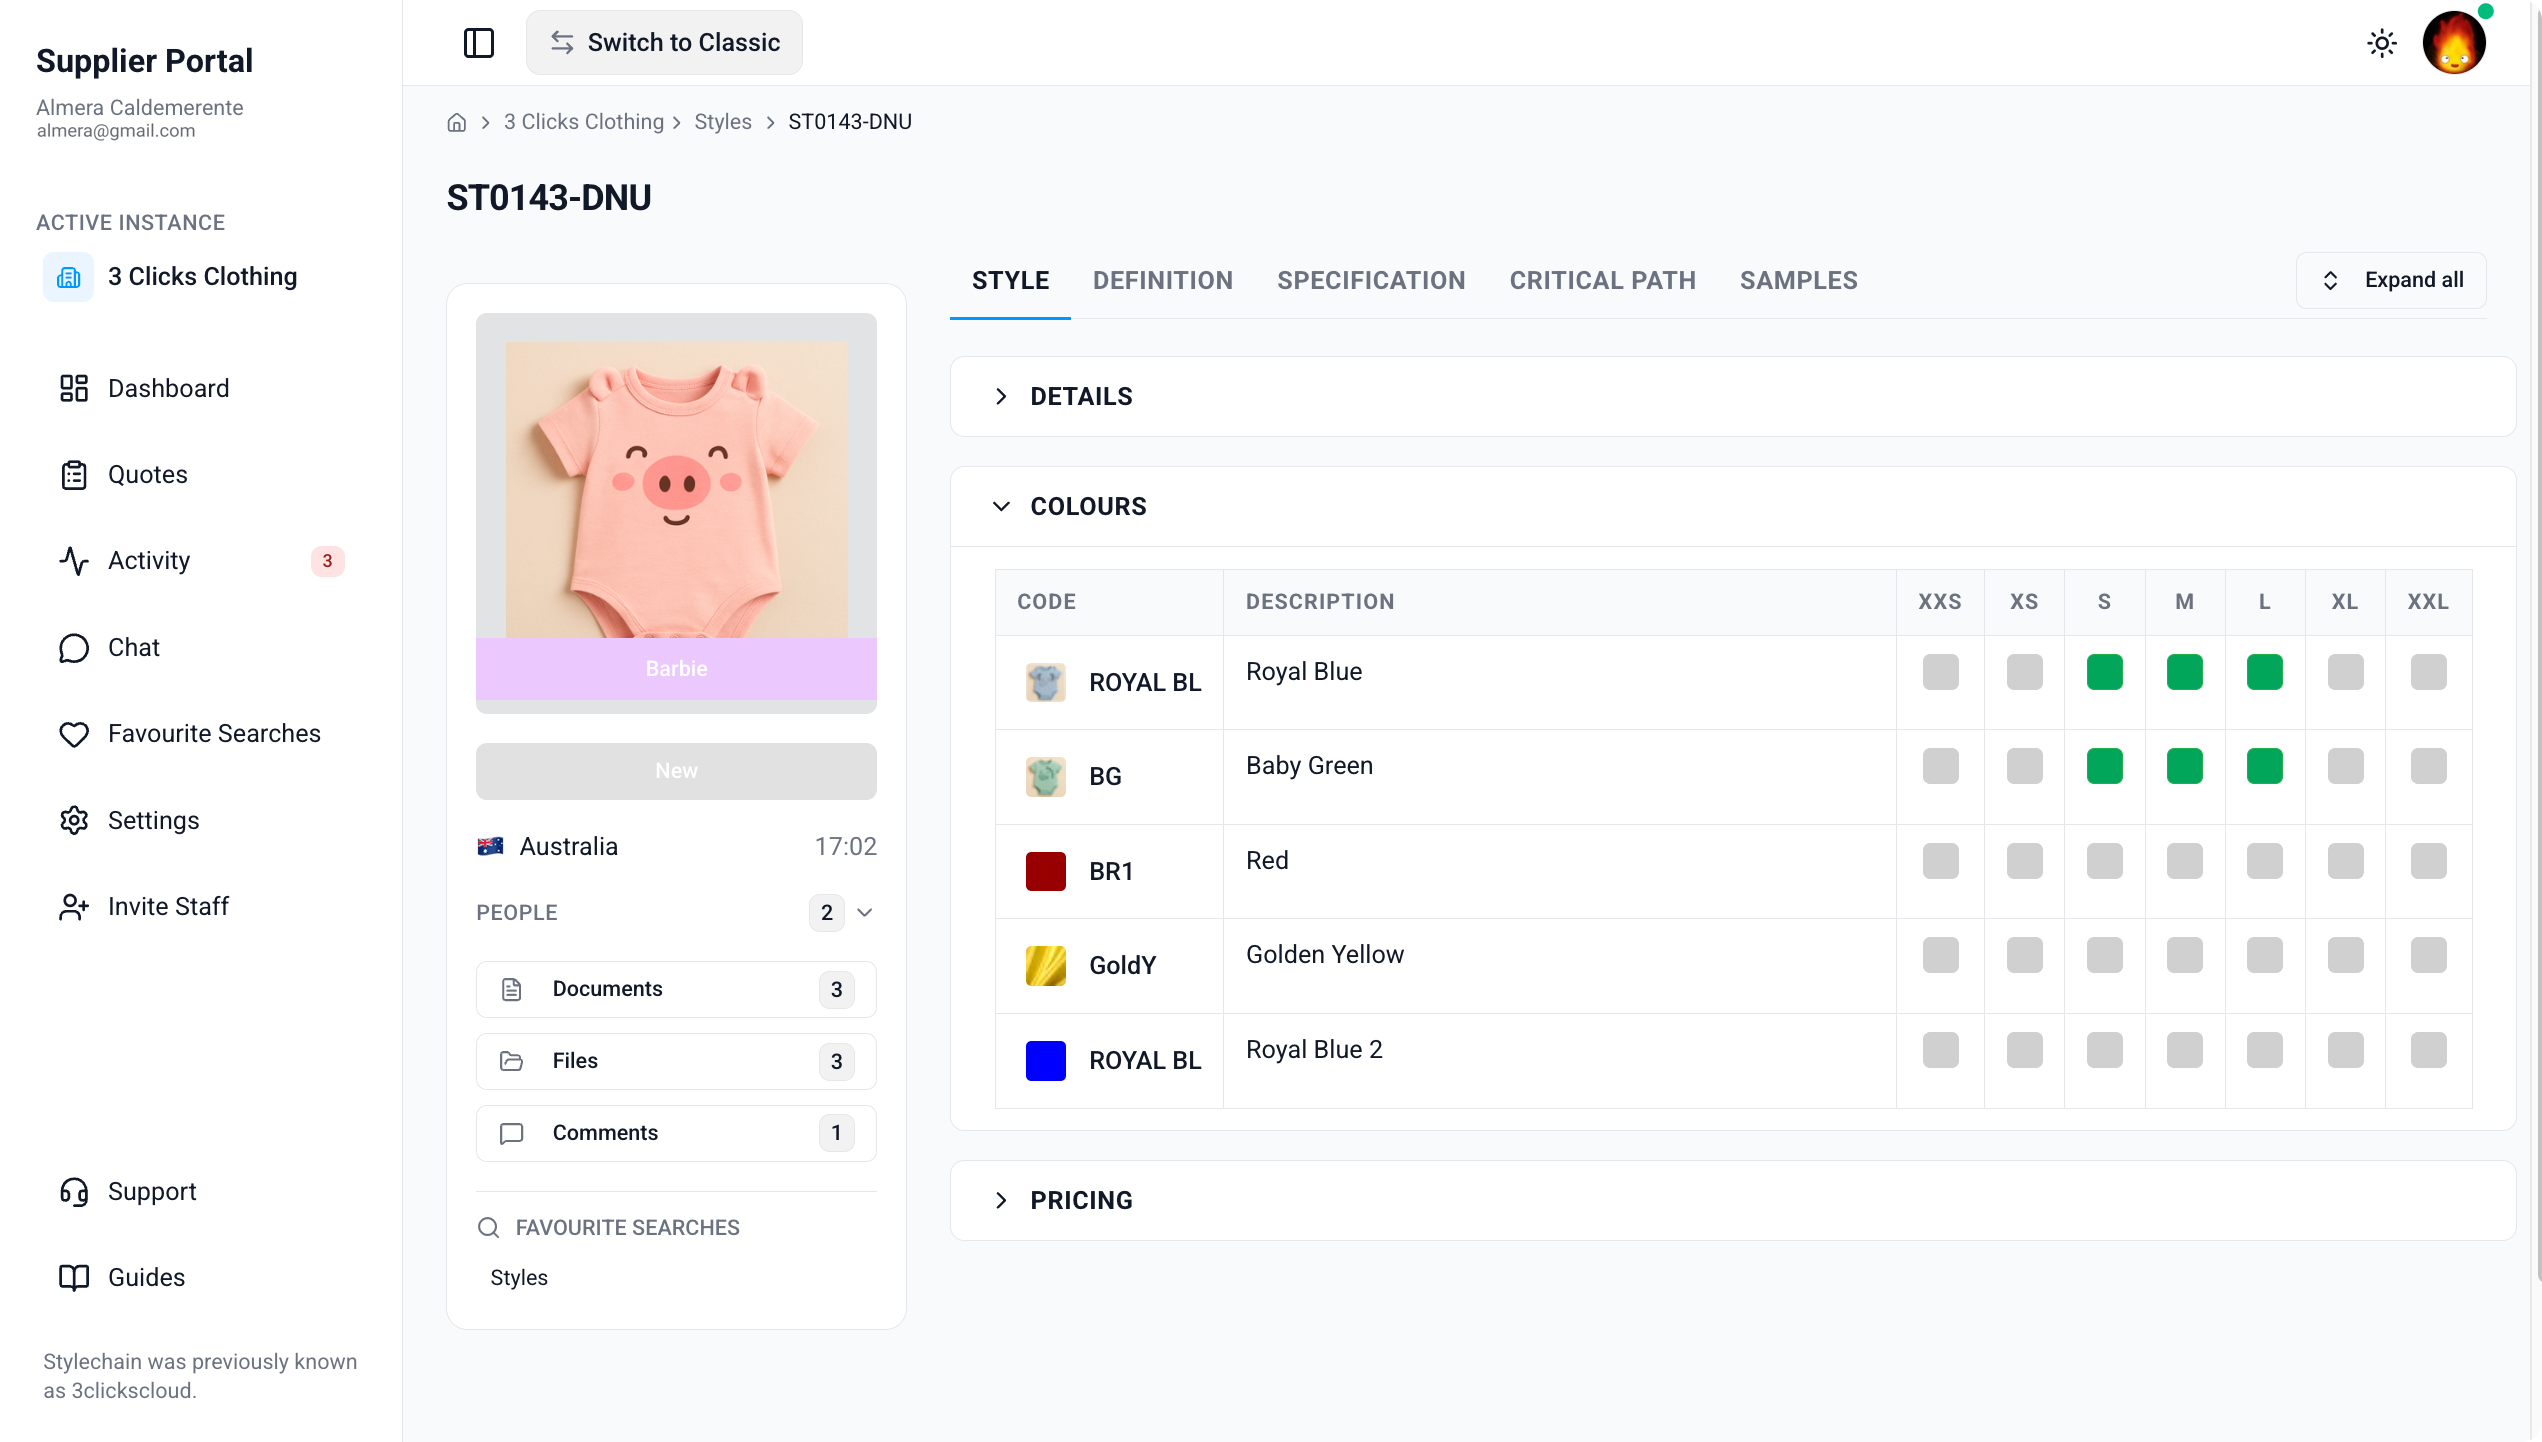Collapse the COLOURS section
Viewport: 2542px width, 1442px height.
click(1732, 506)
